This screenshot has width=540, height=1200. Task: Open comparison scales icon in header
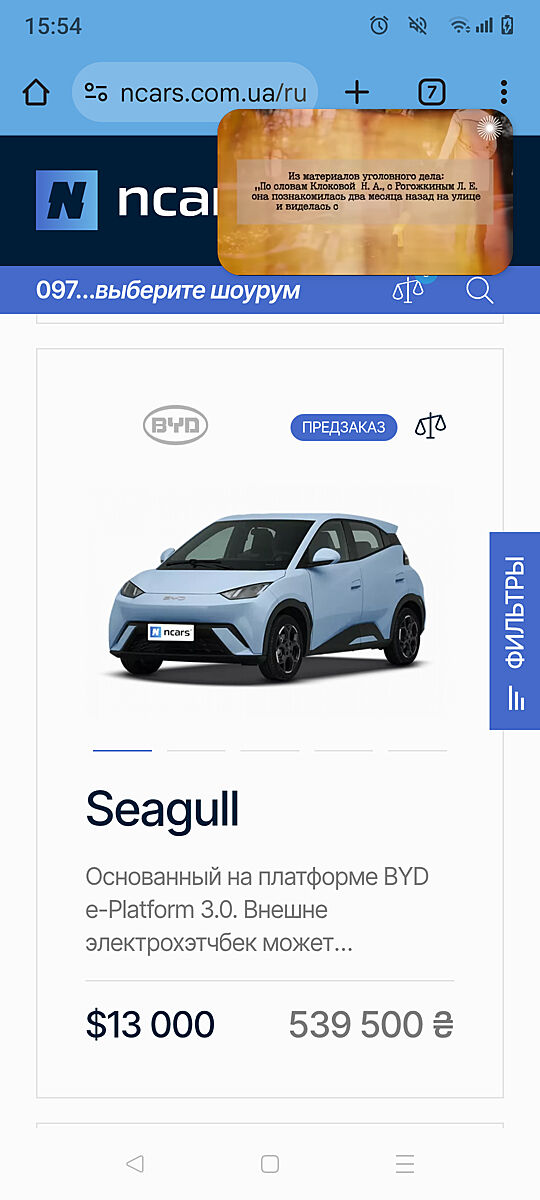coord(408,291)
